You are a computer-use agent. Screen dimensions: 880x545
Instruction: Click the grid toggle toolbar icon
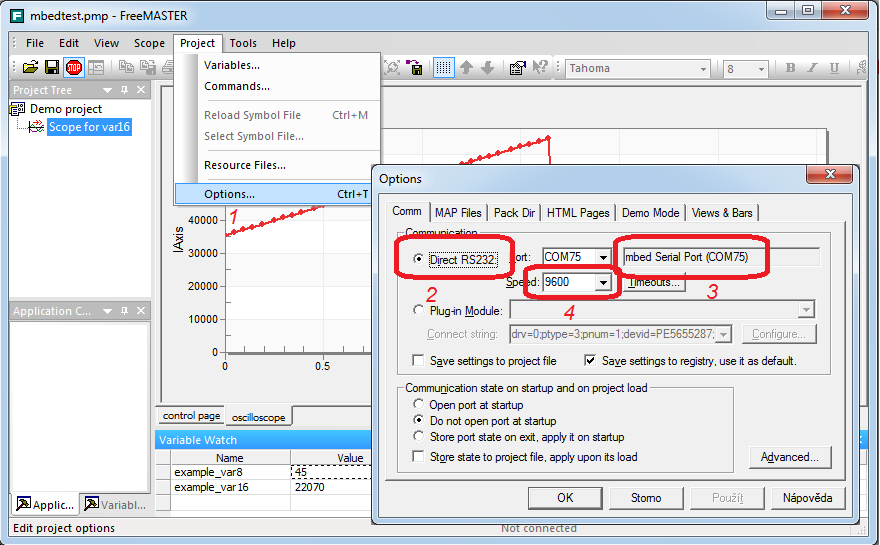coord(443,68)
